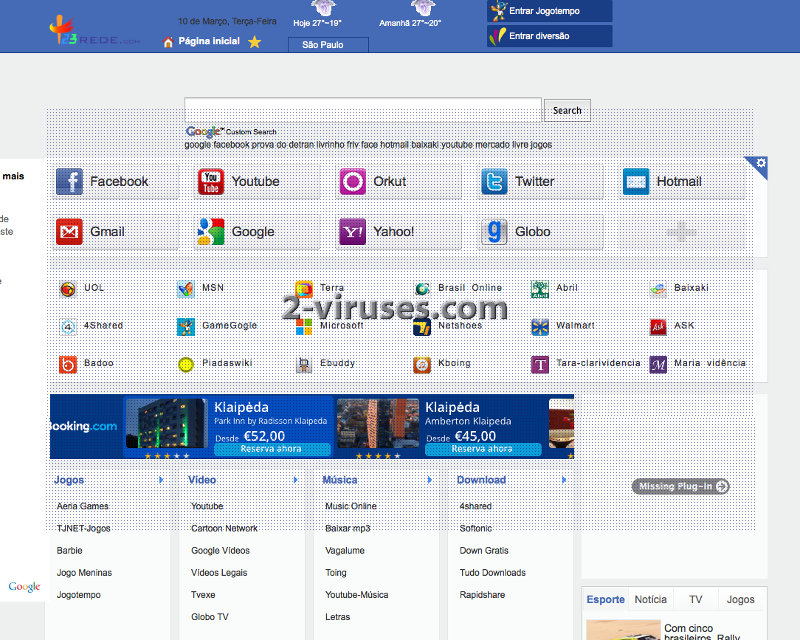Image resolution: width=800 pixels, height=640 pixels.
Task: Open the Aeria Games link
Action: 83,506
